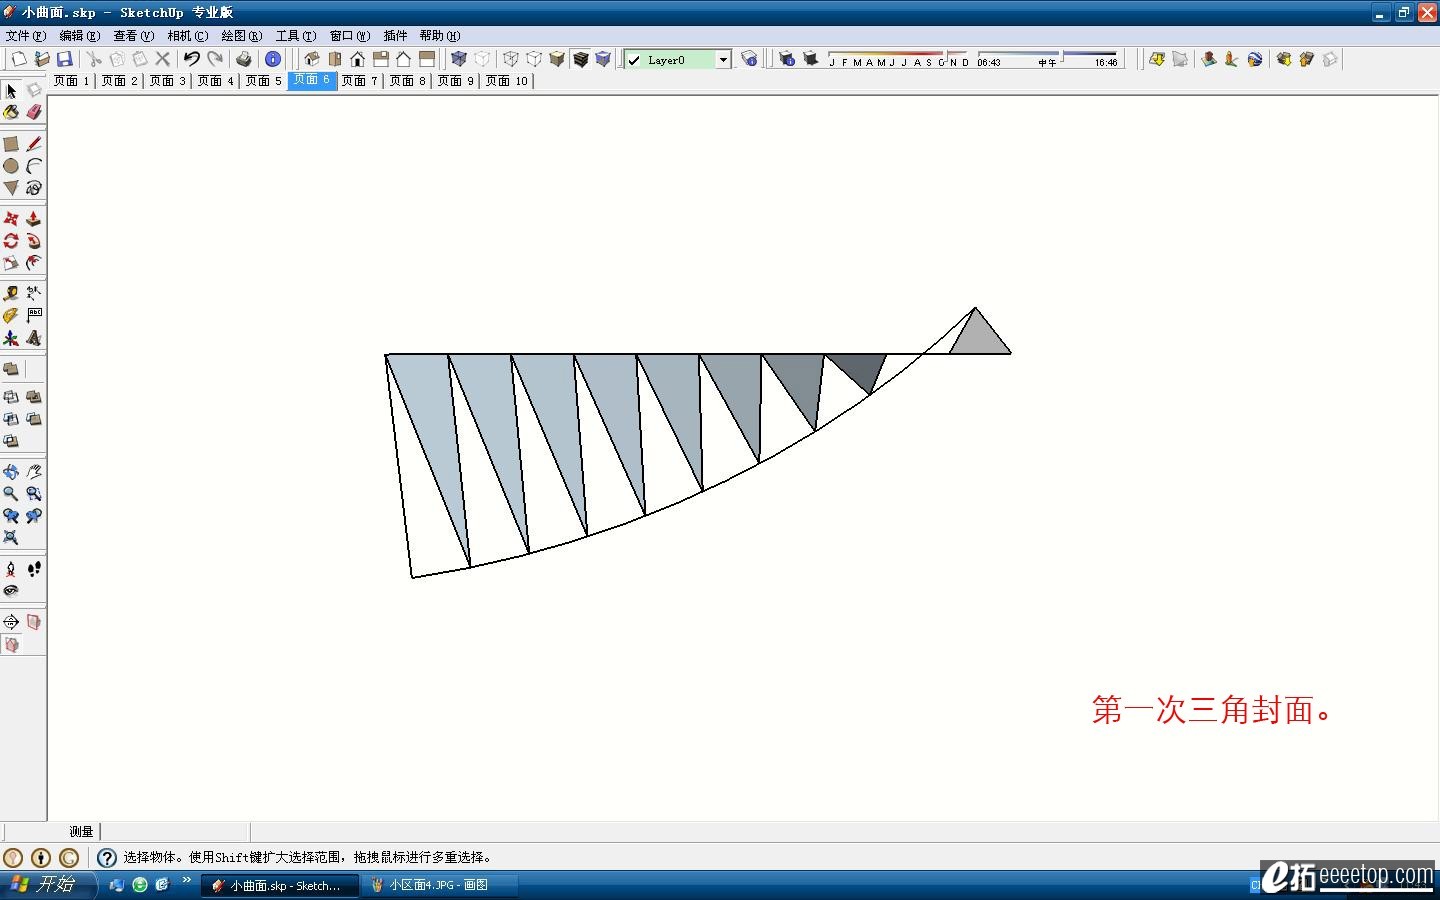Screen dimensions: 1440x900
Task: Enable X-ray face style
Action: [x=459, y=59]
